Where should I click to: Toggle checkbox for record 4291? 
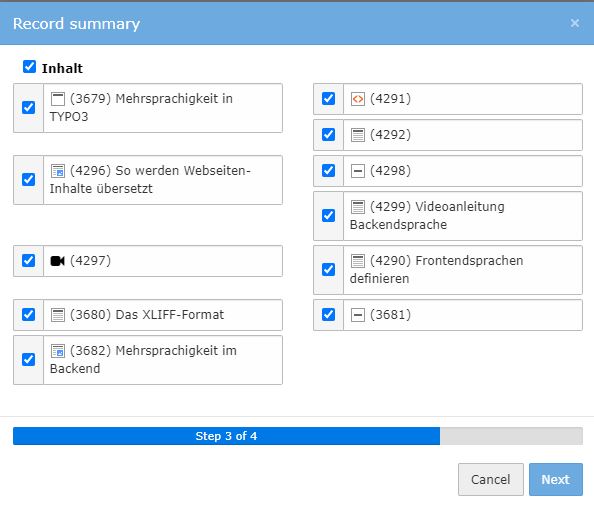point(328,98)
